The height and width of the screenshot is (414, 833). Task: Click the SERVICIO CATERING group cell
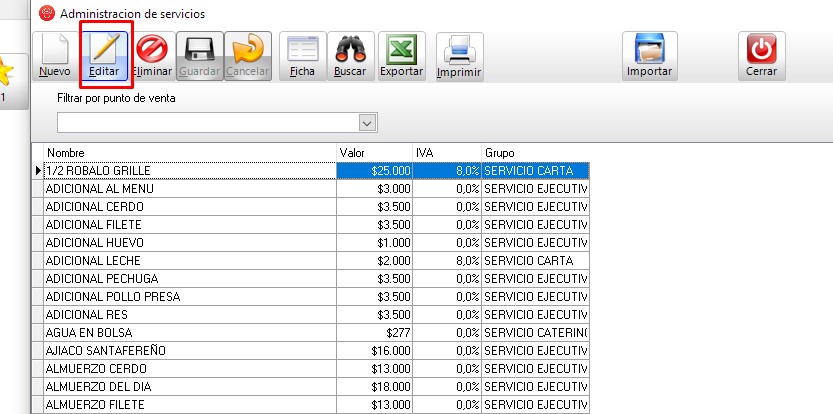[535, 332]
